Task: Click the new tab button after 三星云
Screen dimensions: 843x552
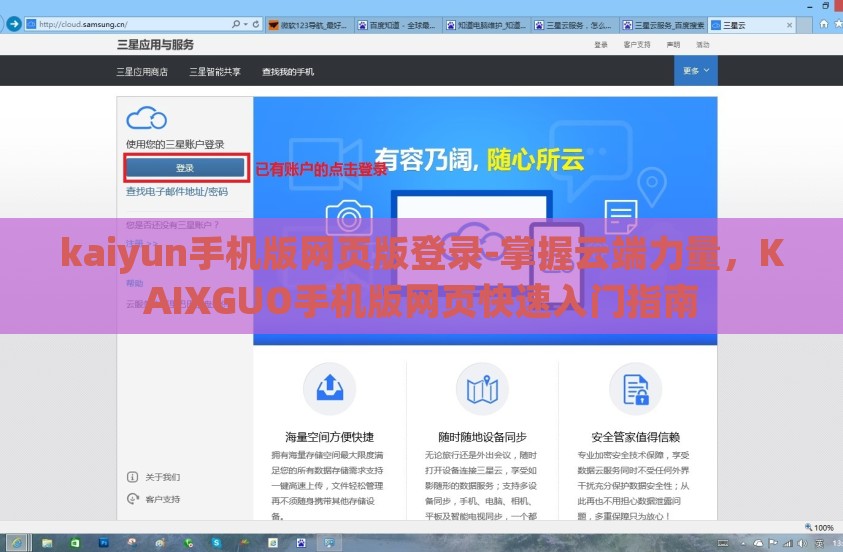Action: [x=804, y=25]
